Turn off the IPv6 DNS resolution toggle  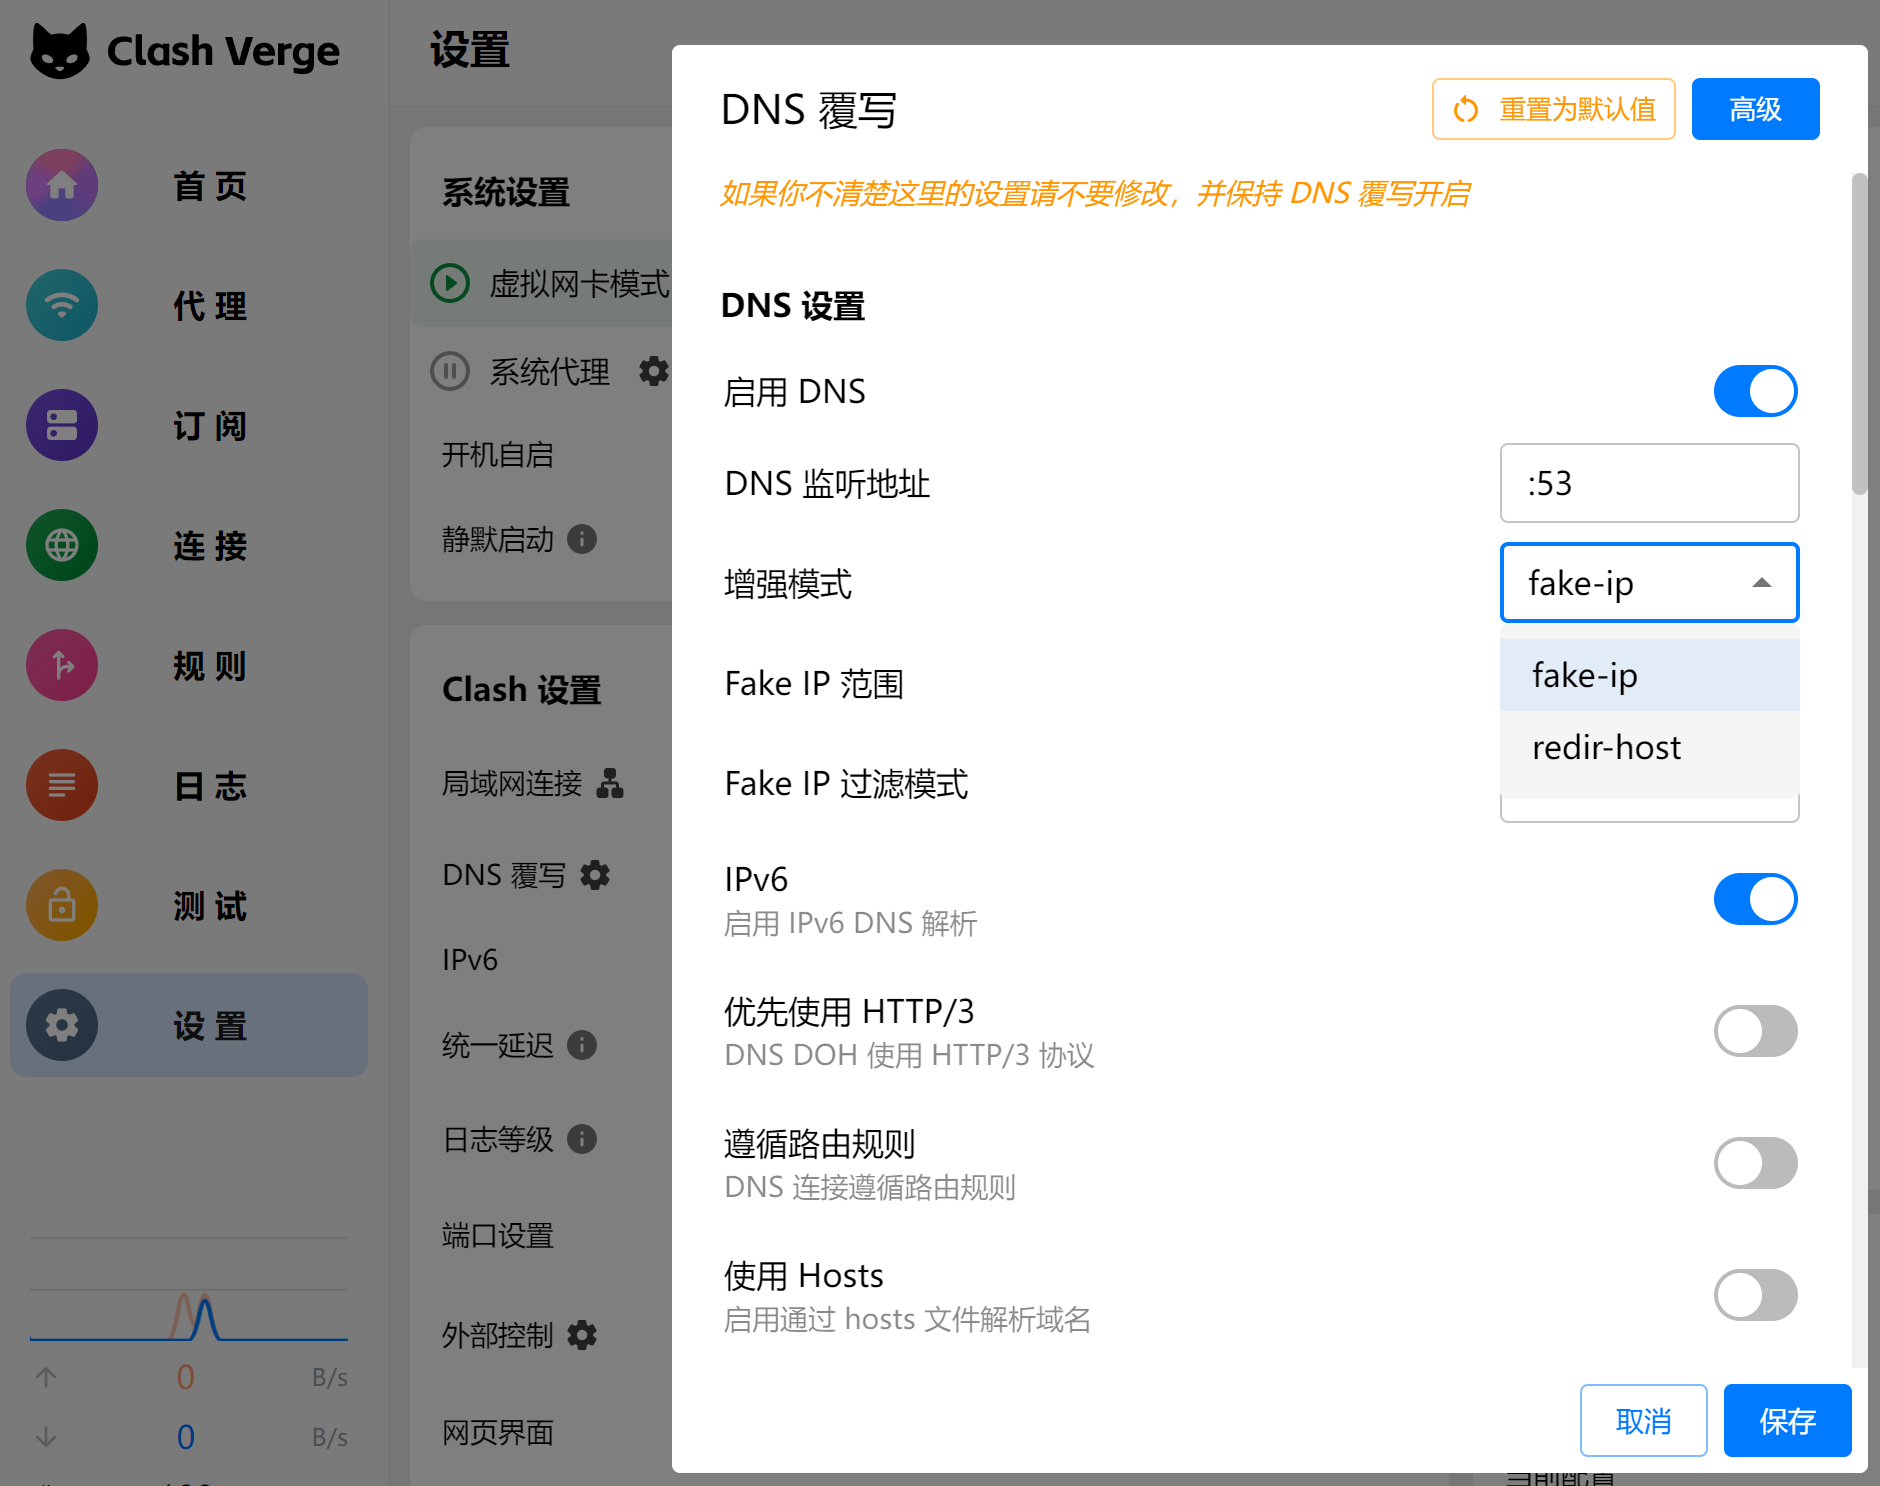click(1755, 899)
